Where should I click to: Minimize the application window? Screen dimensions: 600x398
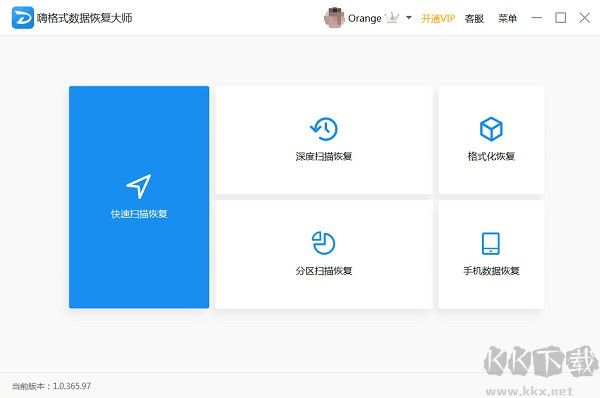[536, 18]
